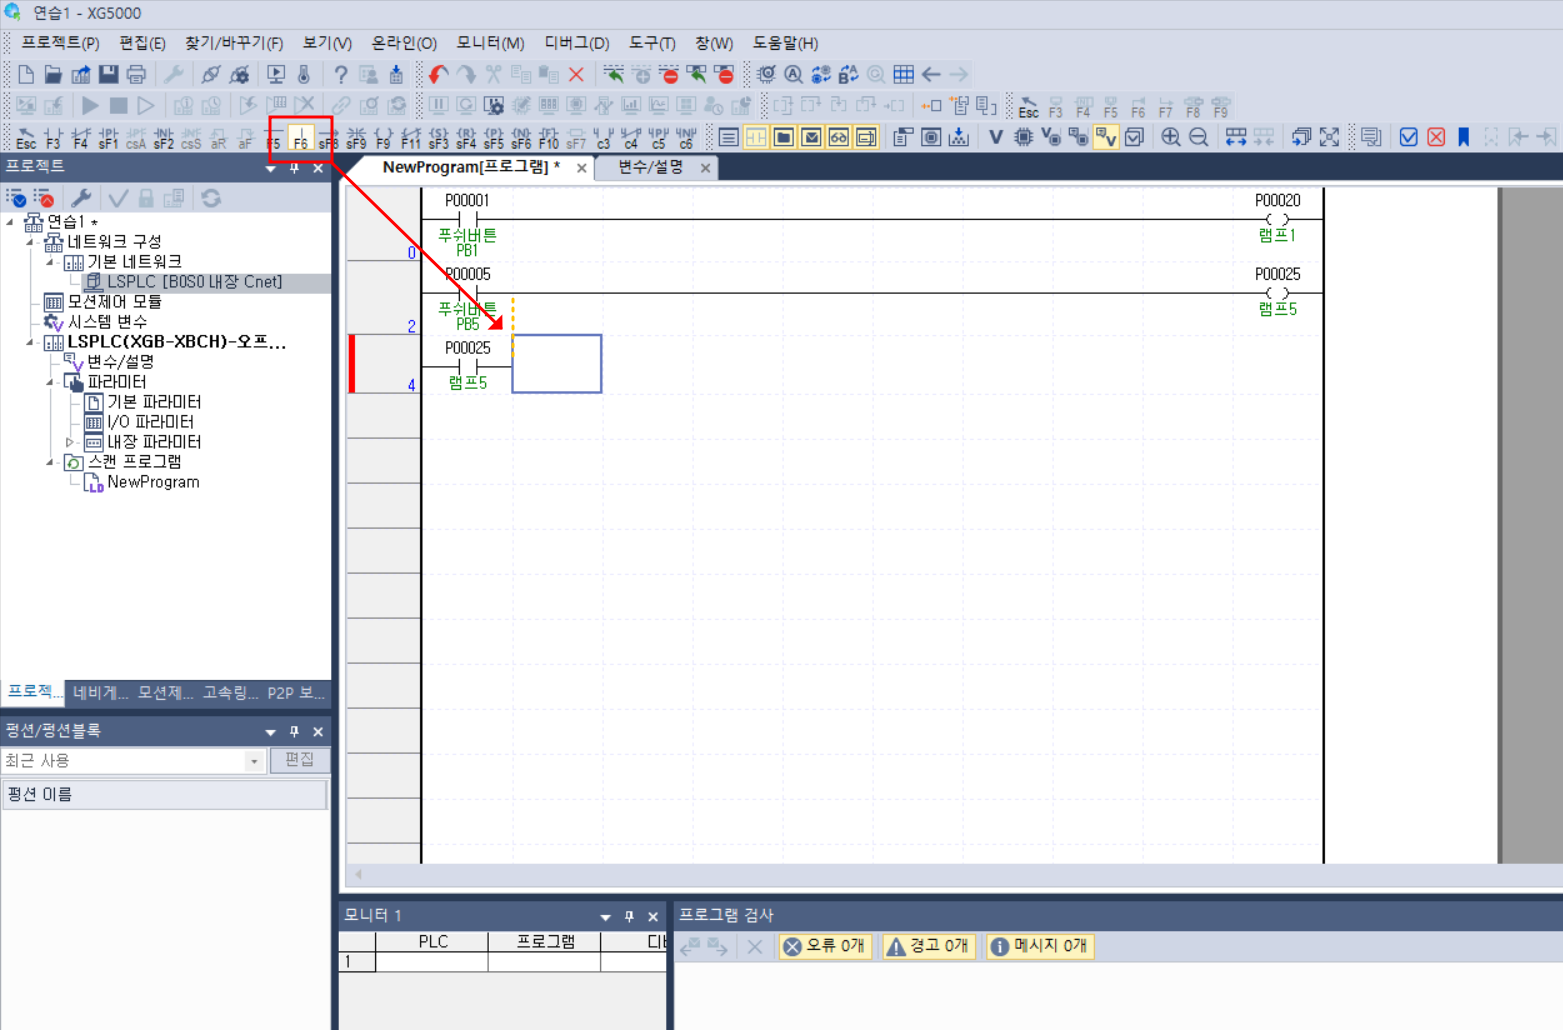Toggle the highlighted view variable comment icon
The width and height of the screenshot is (1563, 1030).
pyautogui.click(x=1105, y=138)
